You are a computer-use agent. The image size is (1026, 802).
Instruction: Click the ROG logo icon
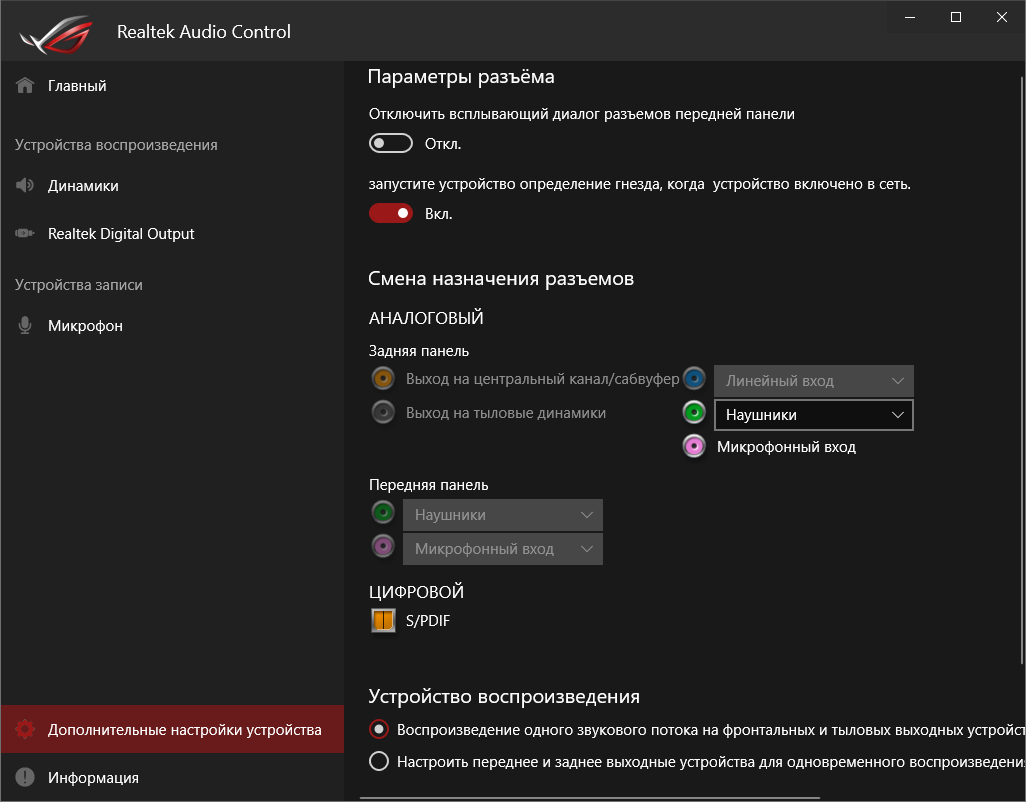pyautogui.click(x=54, y=33)
